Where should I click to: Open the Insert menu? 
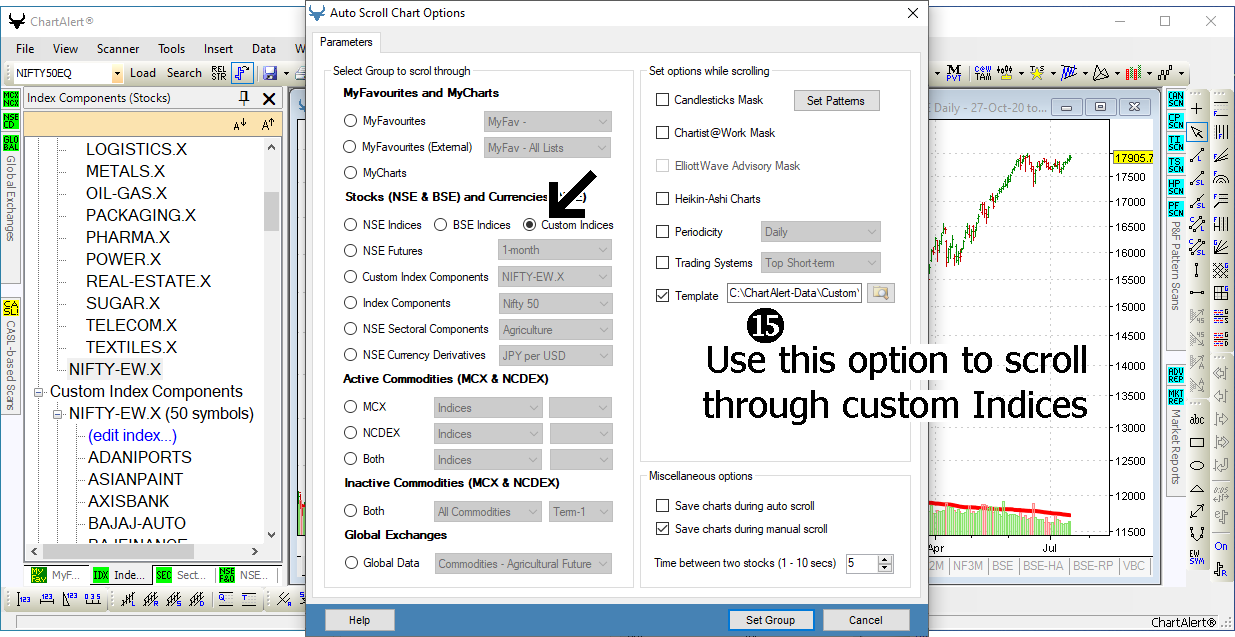click(x=218, y=48)
